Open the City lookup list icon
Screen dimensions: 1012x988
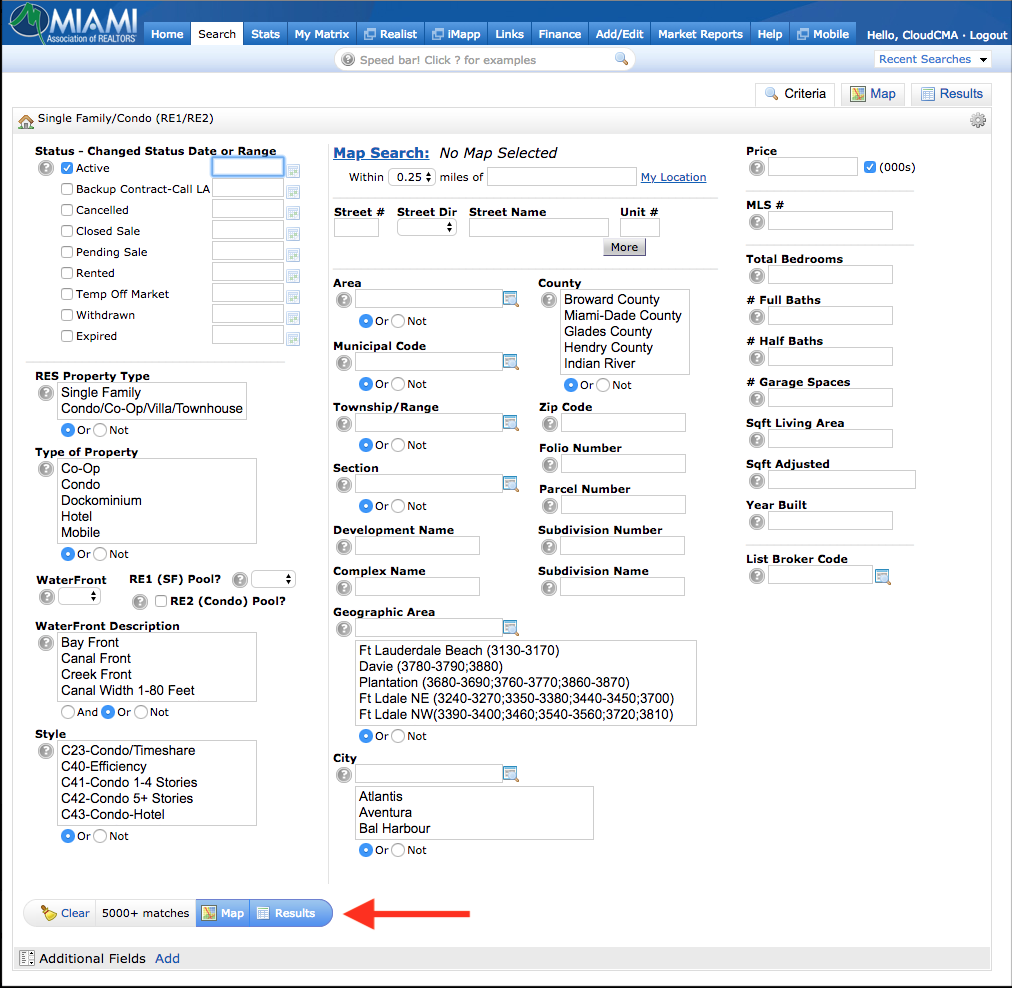click(511, 773)
